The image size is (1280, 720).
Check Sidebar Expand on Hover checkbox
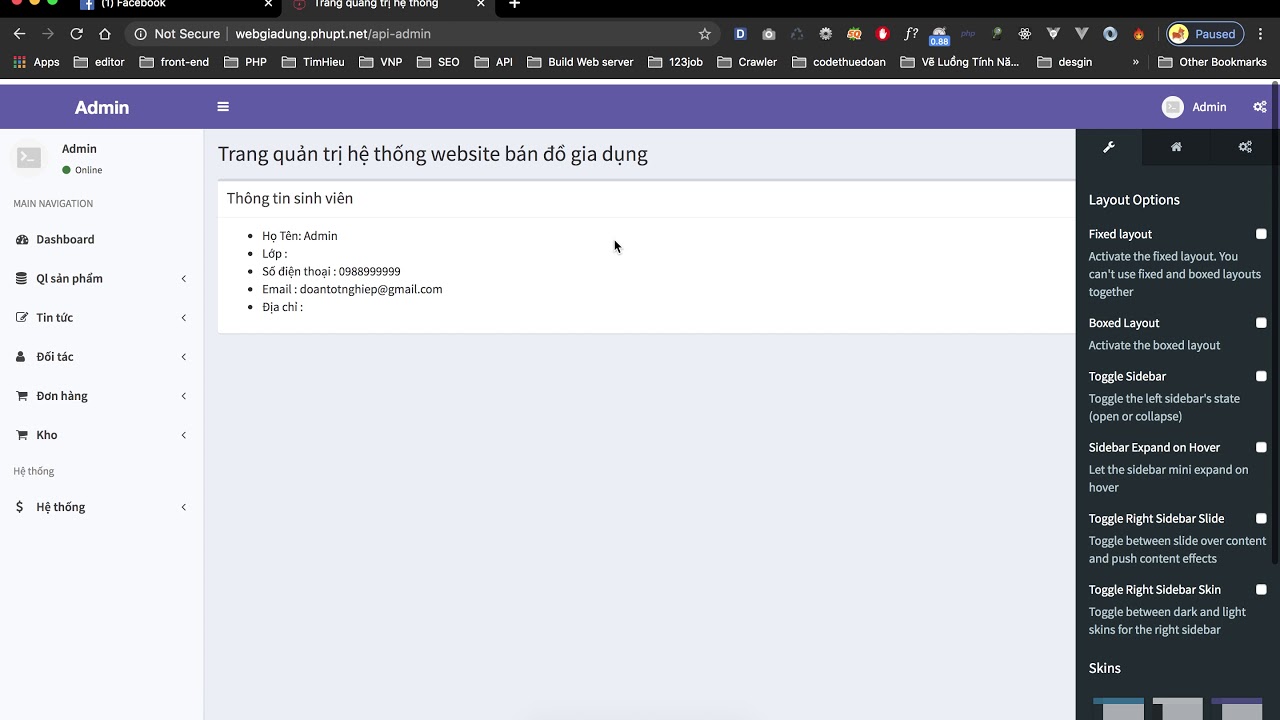click(1261, 447)
